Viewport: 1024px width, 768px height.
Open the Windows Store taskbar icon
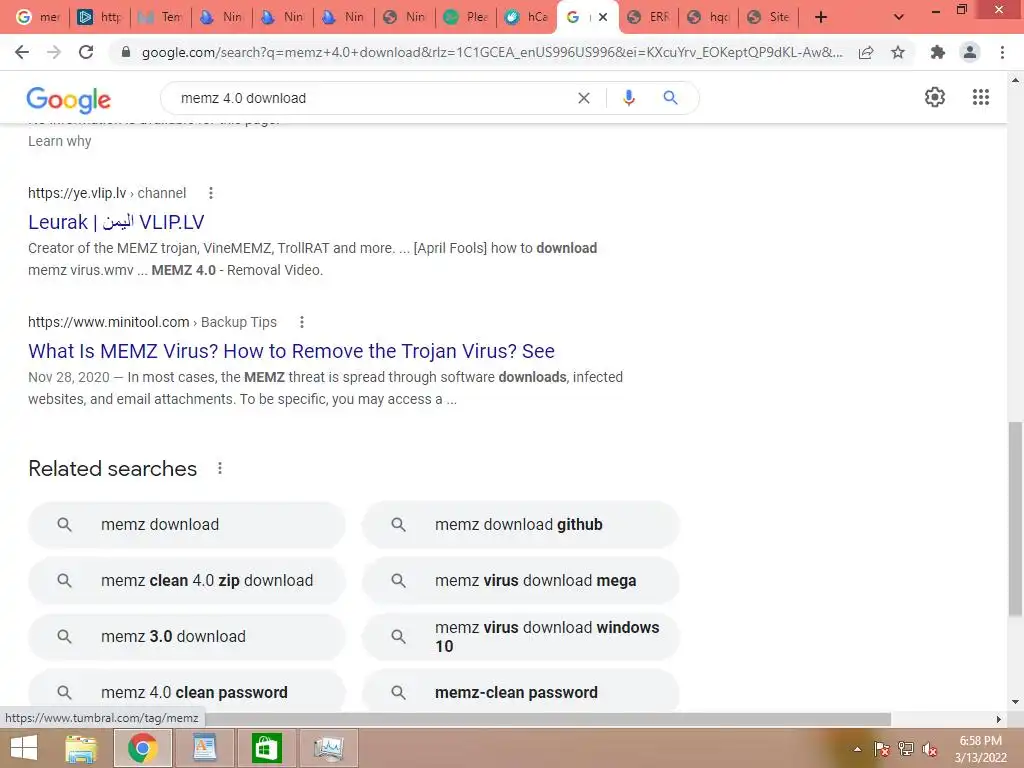(x=266, y=748)
